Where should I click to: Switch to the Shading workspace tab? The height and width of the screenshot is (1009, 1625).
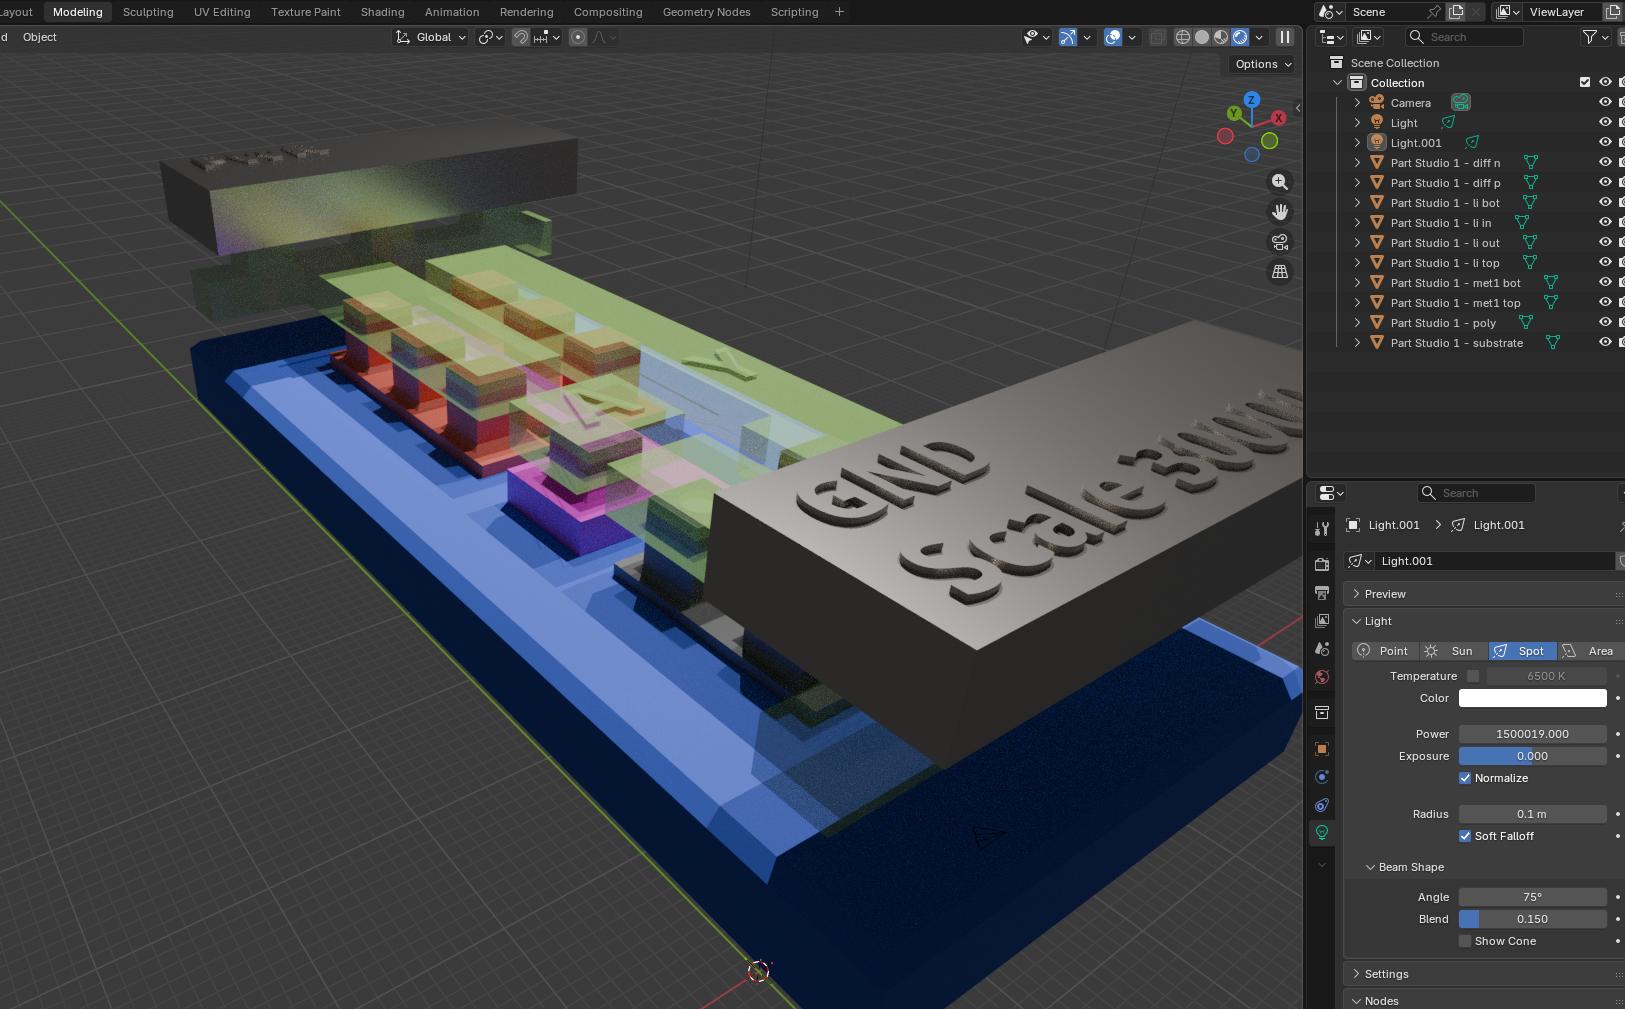[x=382, y=12]
